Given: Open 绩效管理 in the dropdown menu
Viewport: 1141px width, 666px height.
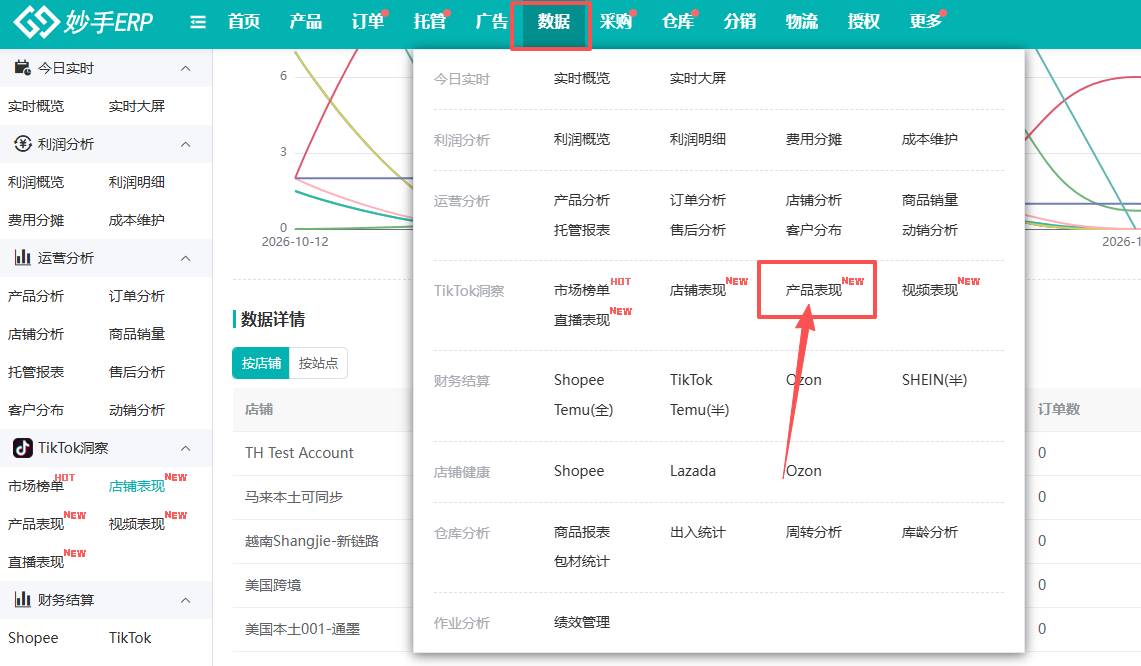Looking at the screenshot, I should point(581,622).
